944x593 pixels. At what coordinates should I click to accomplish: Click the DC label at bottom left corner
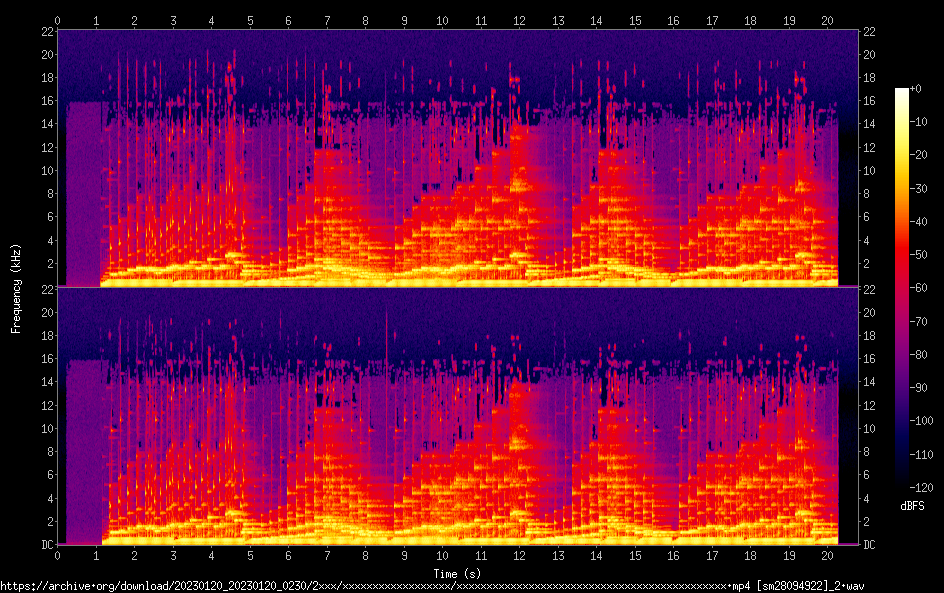point(45,545)
